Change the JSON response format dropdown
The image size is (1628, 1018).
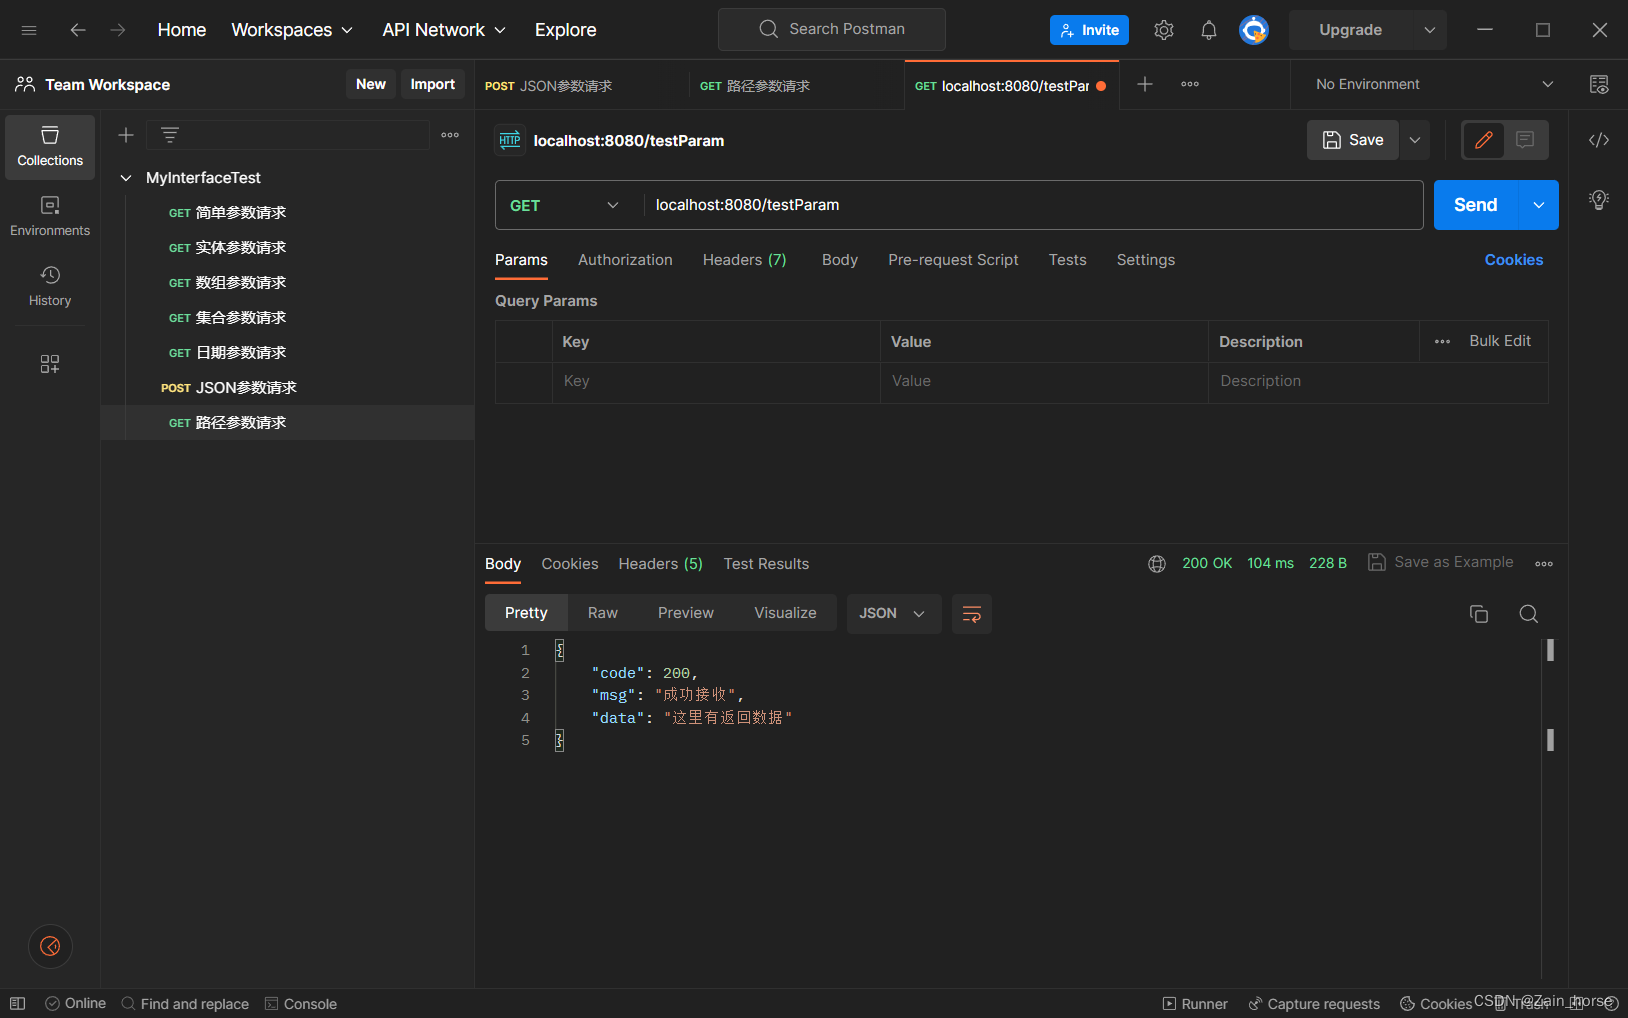click(x=894, y=614)
